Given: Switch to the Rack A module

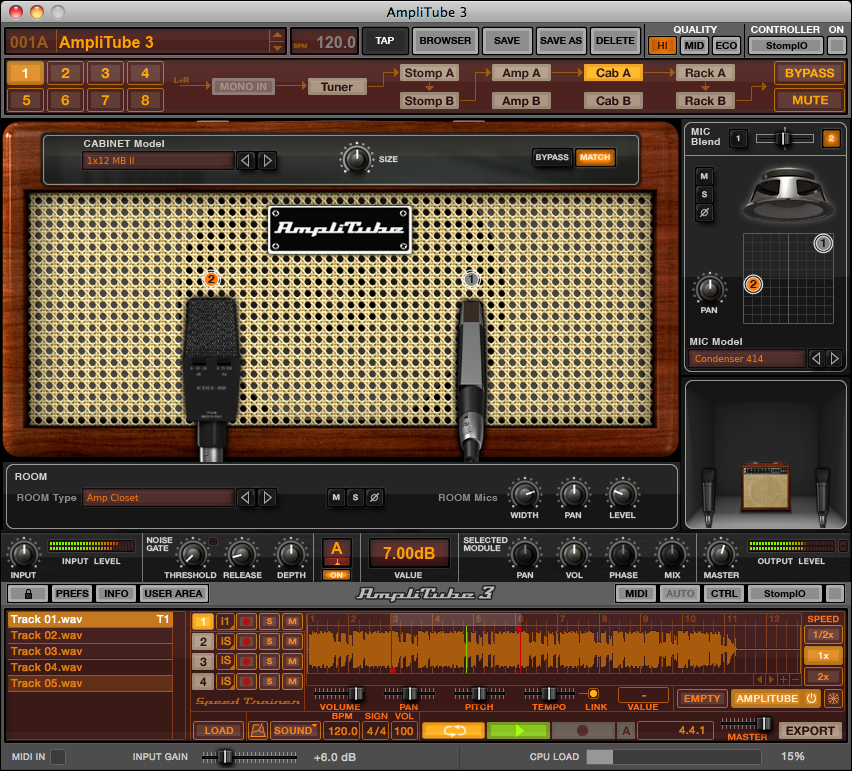Looking at the screenshot, I should [x=705, y=73].
